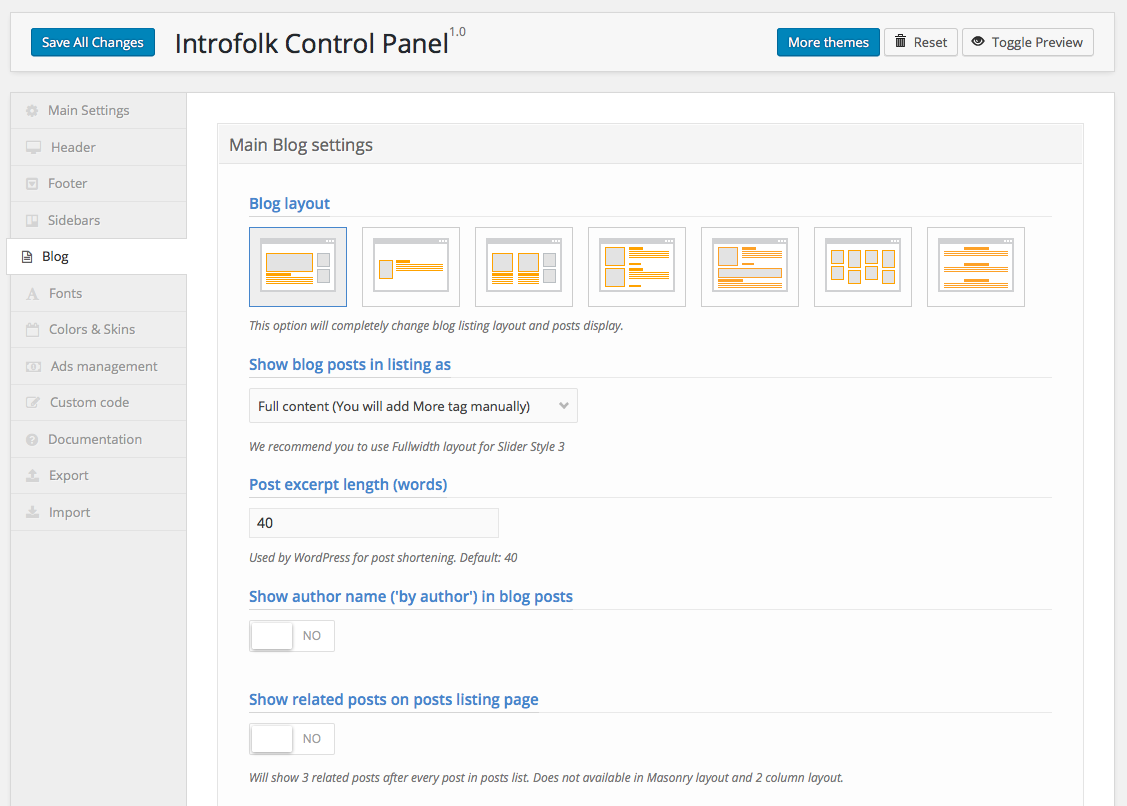
Task: Click the upload icon beside Export
Action: click(32, 476)
